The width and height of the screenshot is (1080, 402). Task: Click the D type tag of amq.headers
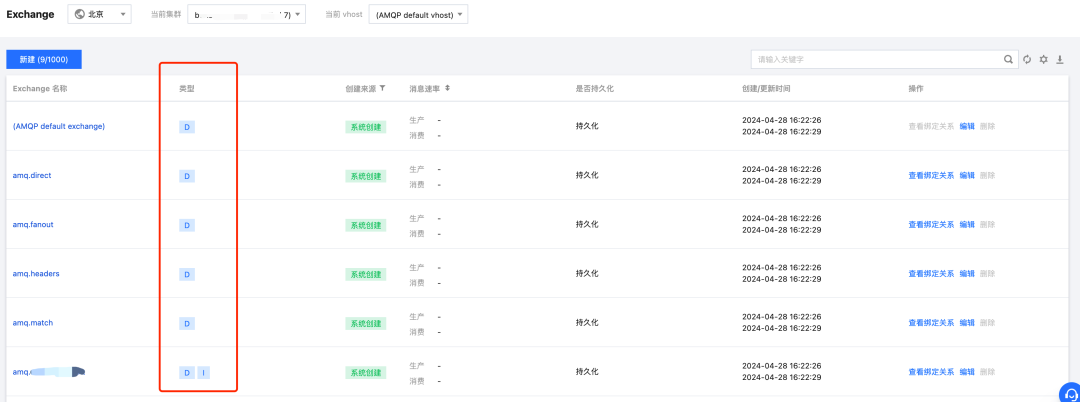(187, 275)
